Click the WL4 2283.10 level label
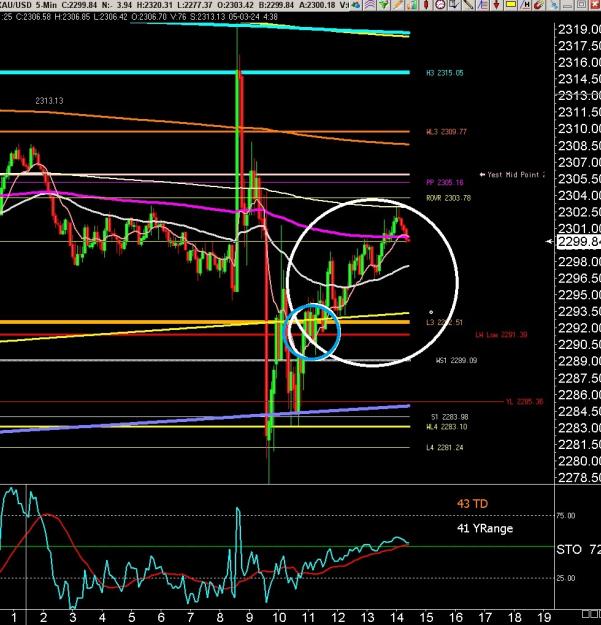The height and width of the screenshot is (625, 601). 446,427
